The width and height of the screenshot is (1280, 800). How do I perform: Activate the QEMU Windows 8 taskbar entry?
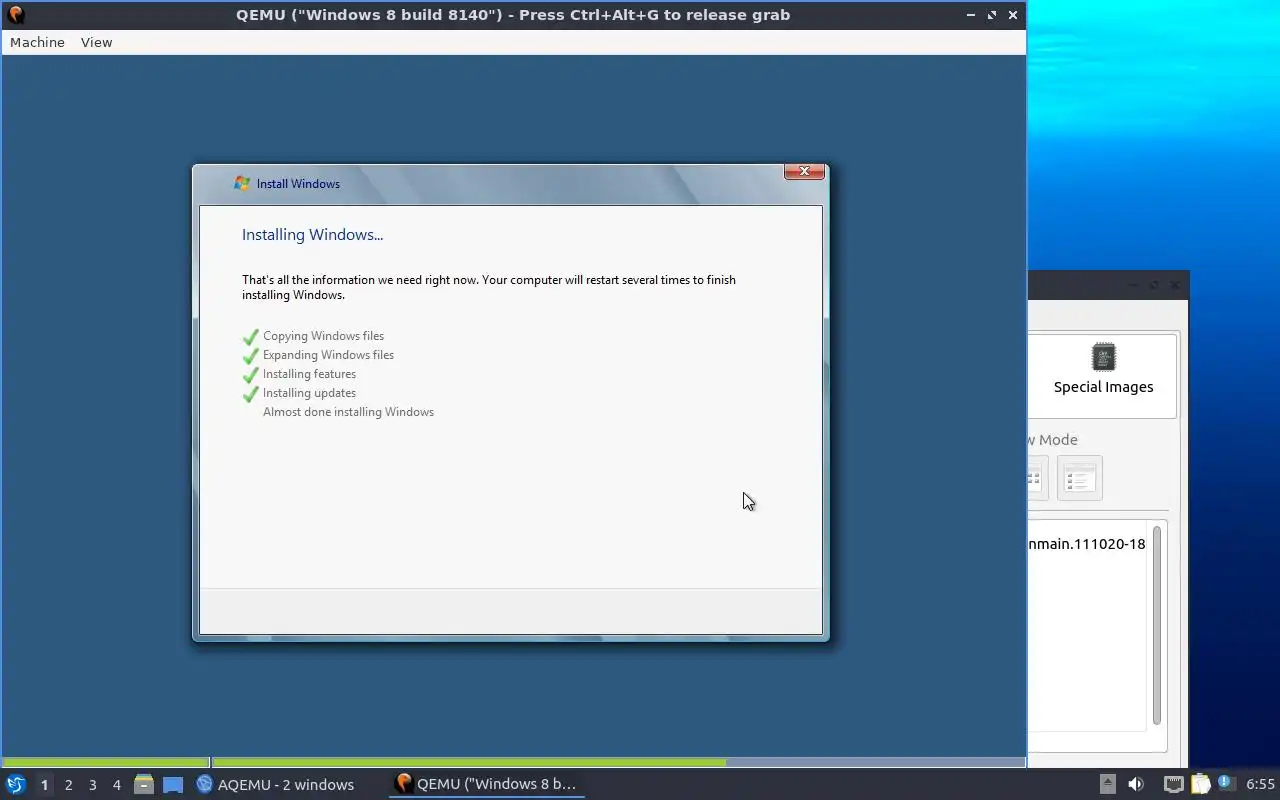click(x=486, y=784)
